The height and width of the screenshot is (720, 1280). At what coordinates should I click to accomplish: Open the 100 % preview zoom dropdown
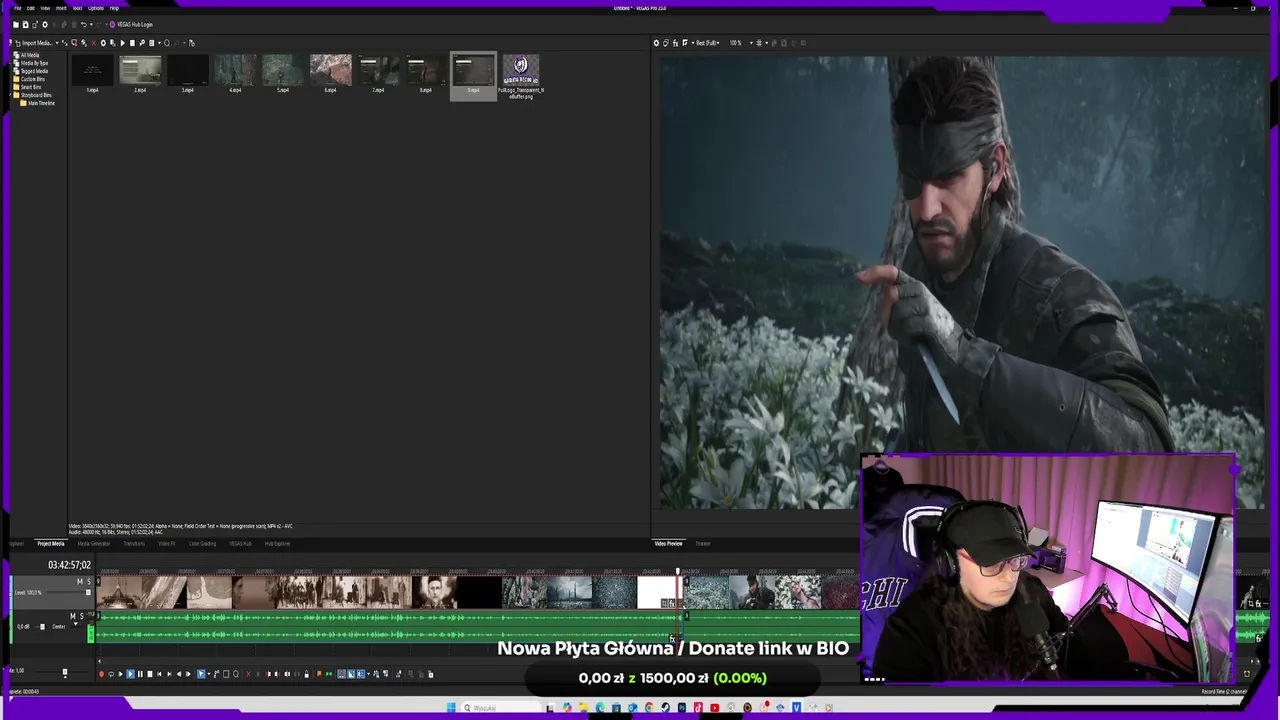tap(740, 43)
